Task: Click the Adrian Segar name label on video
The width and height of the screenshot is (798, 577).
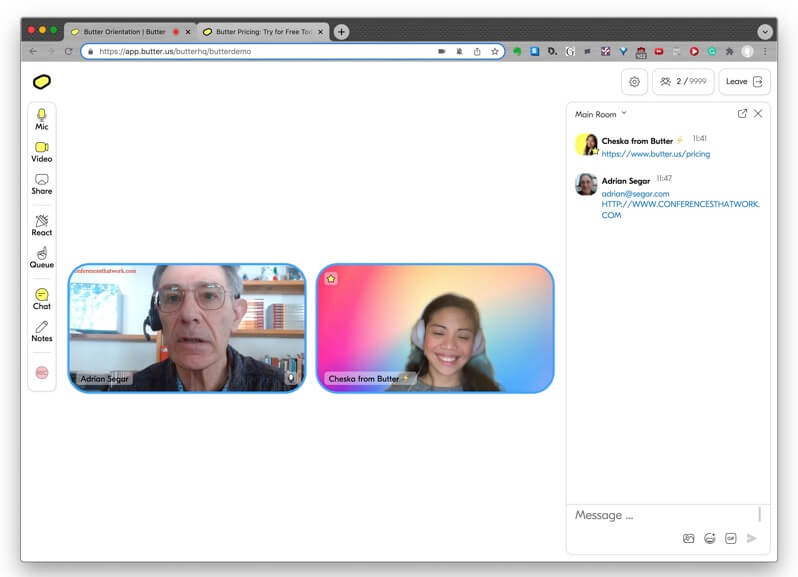Action: pyautogui.click(x=104, y=379)
